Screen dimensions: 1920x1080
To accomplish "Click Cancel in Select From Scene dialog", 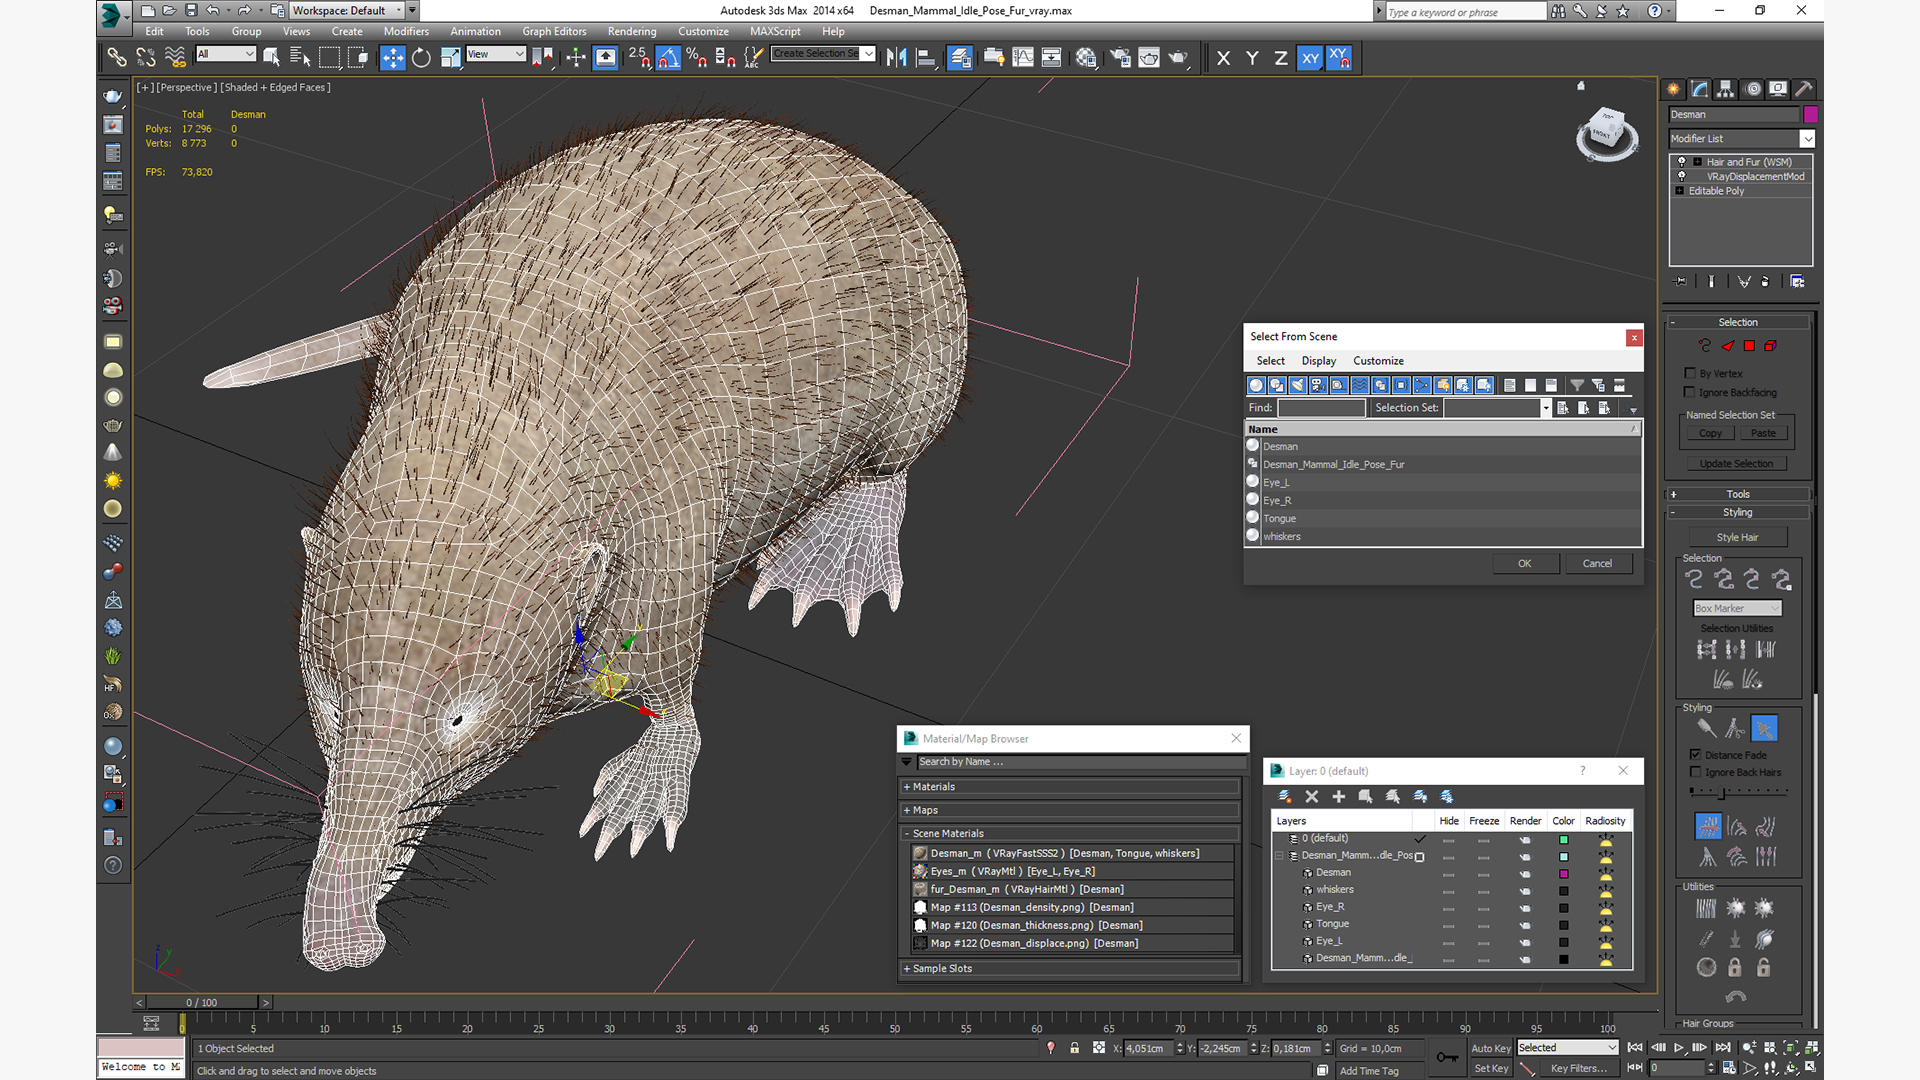I will point(1597,564).
